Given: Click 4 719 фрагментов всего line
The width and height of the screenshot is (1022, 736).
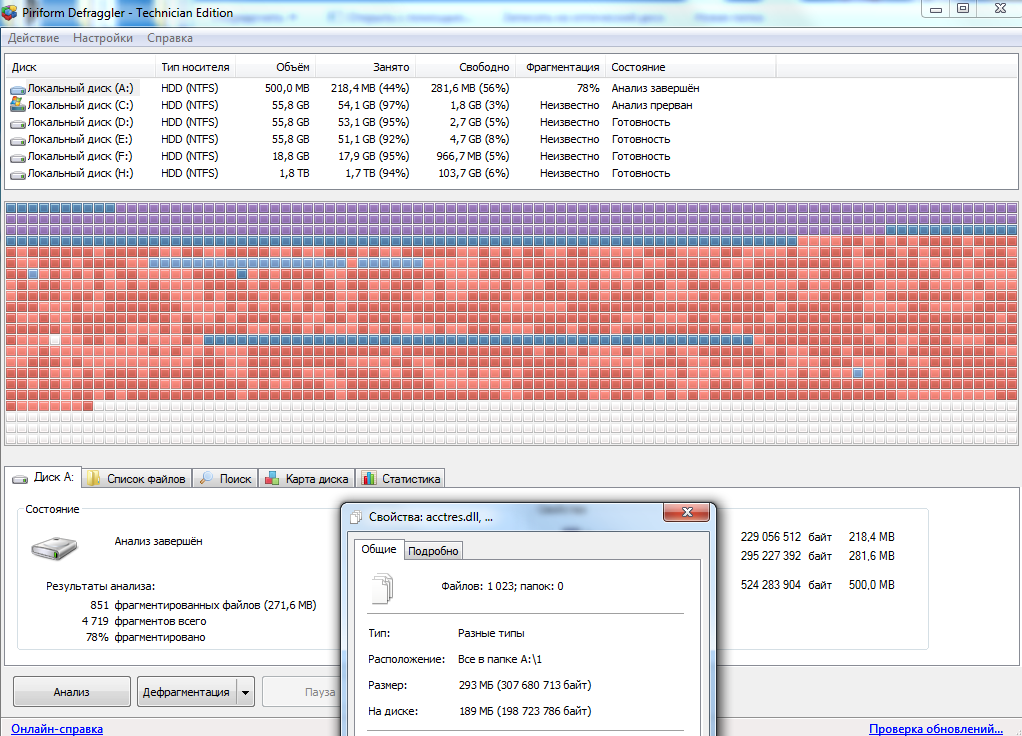Looking at the screenshot, I should [x=144, y=621].
